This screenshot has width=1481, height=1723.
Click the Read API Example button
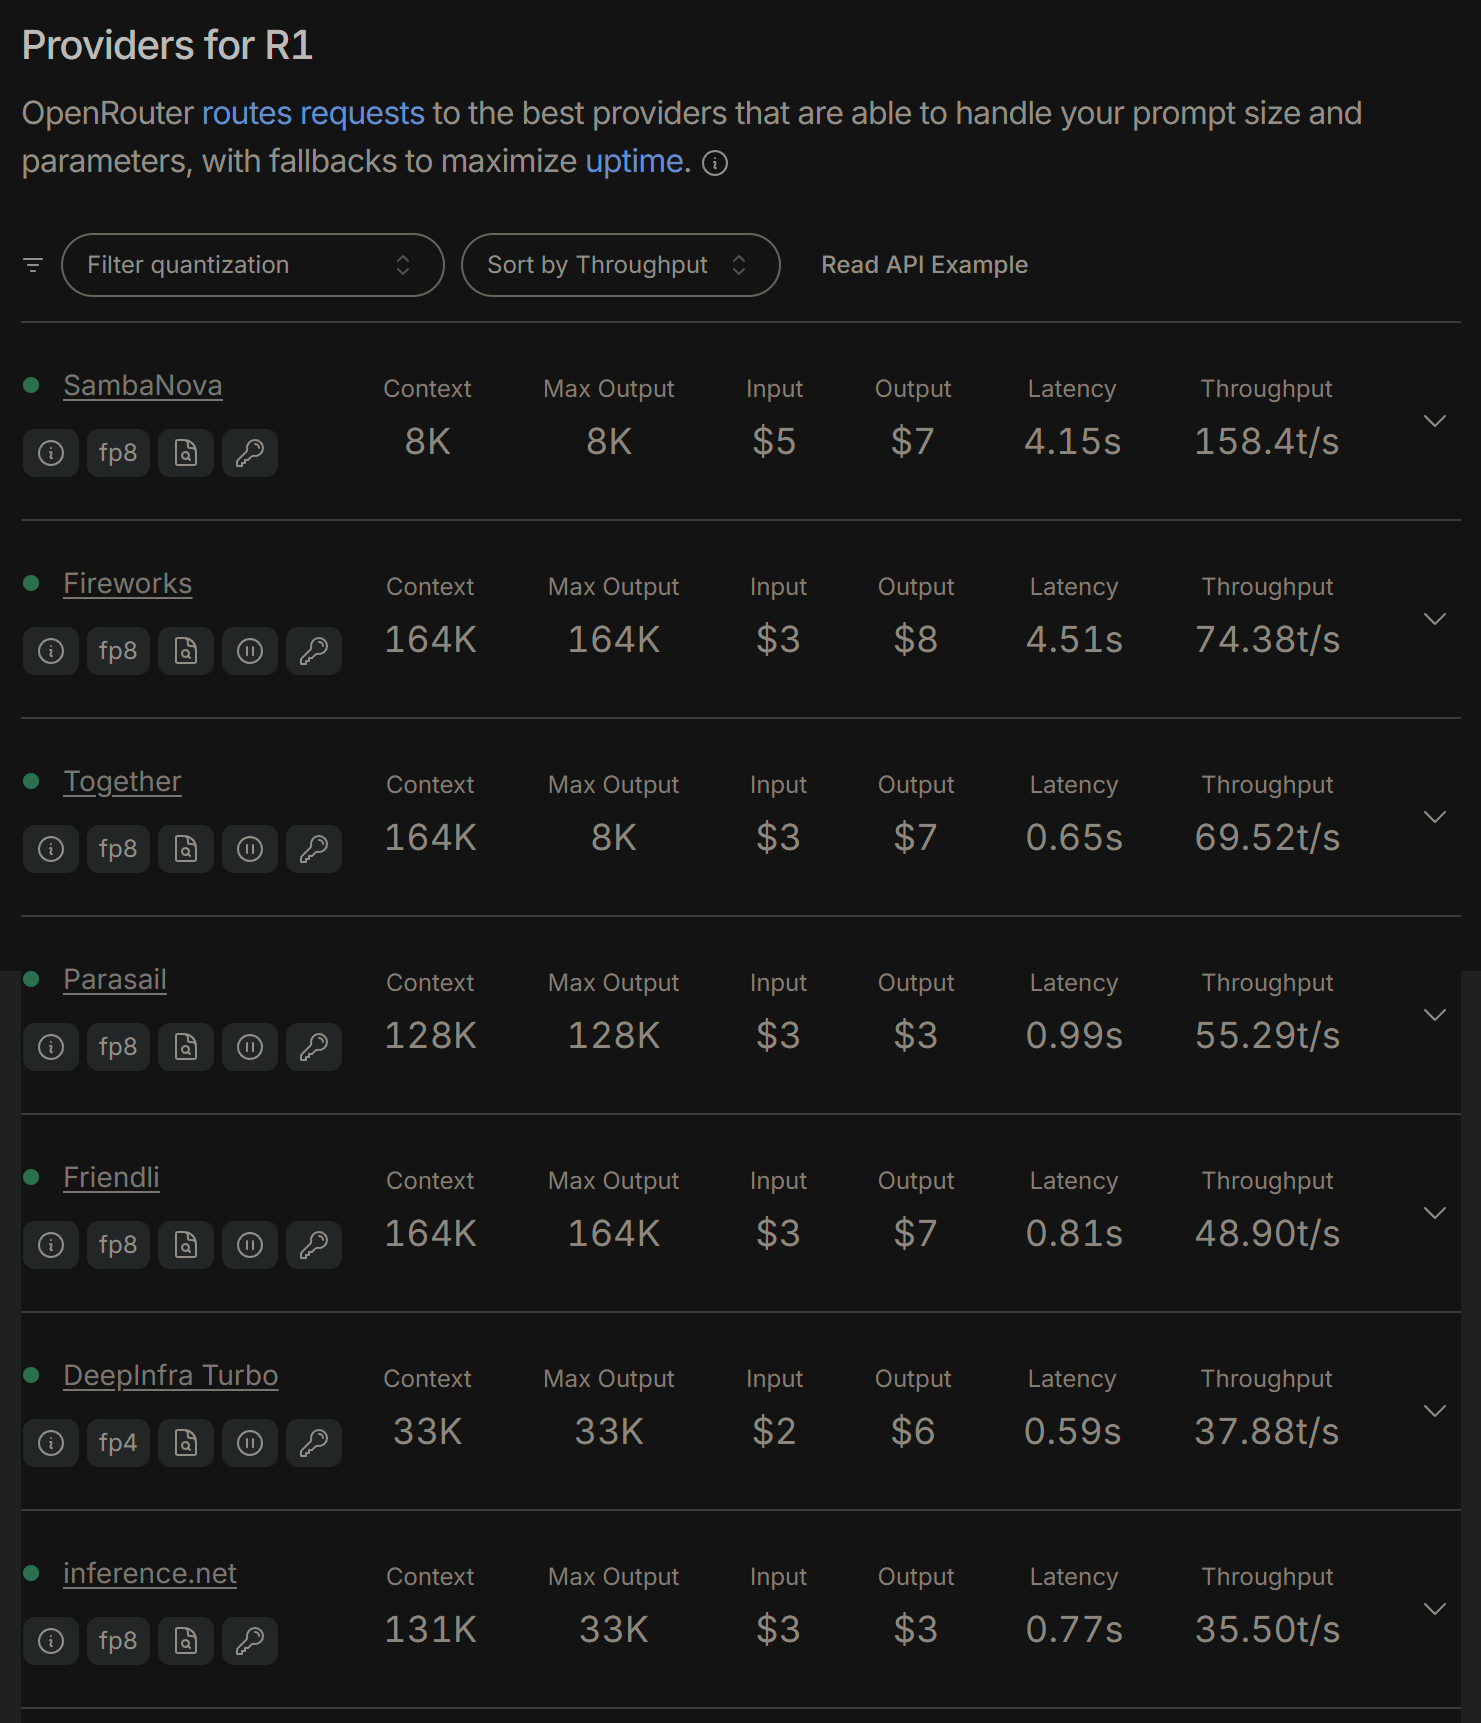coord(925,265)
